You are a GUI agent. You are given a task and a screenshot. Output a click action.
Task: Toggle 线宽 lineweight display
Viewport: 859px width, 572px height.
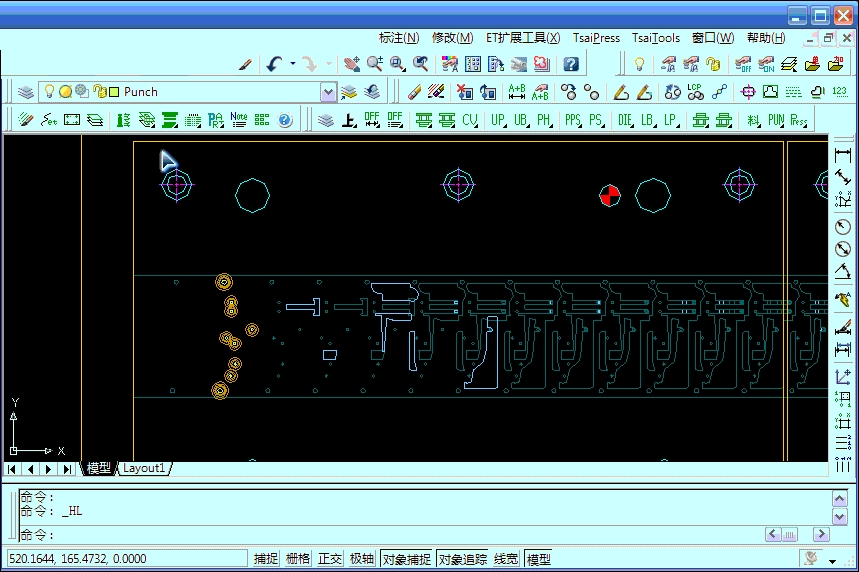506,559
